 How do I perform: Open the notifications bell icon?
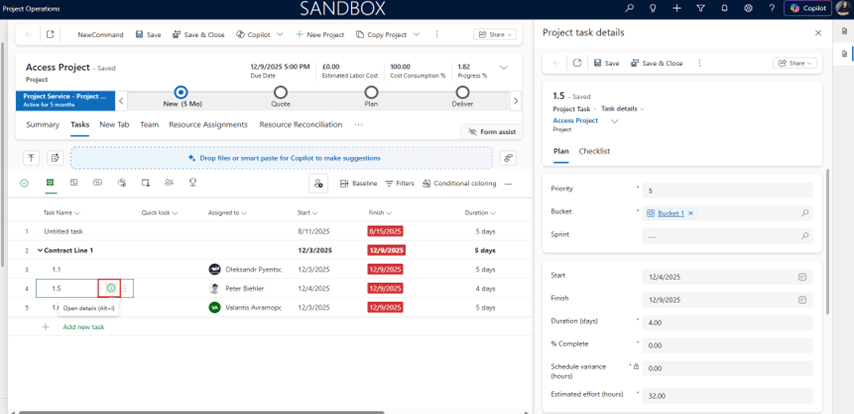pos(724,8)
